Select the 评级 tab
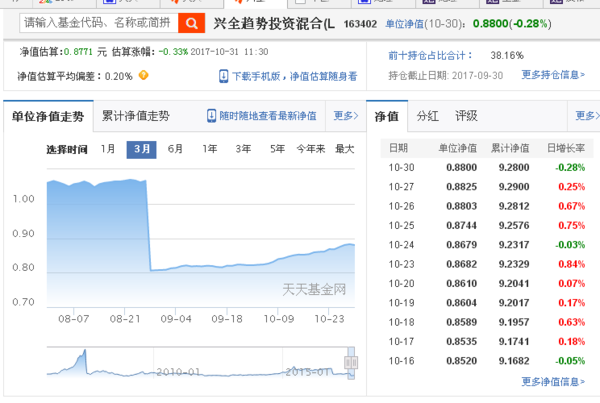 [466, 116]
